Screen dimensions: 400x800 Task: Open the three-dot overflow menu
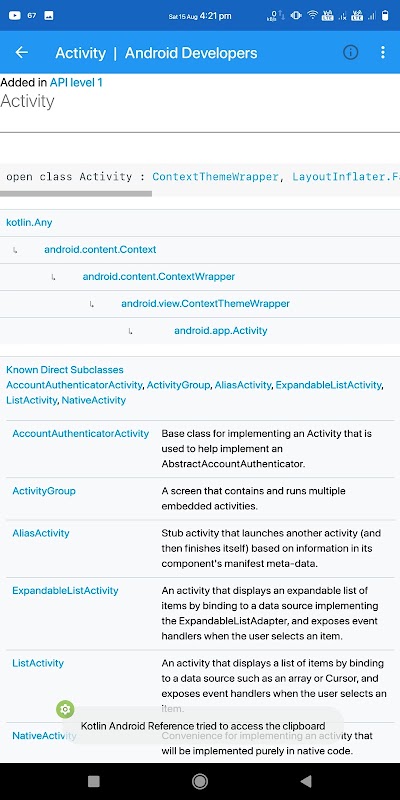pyautogui.click(x=383, y=53)
